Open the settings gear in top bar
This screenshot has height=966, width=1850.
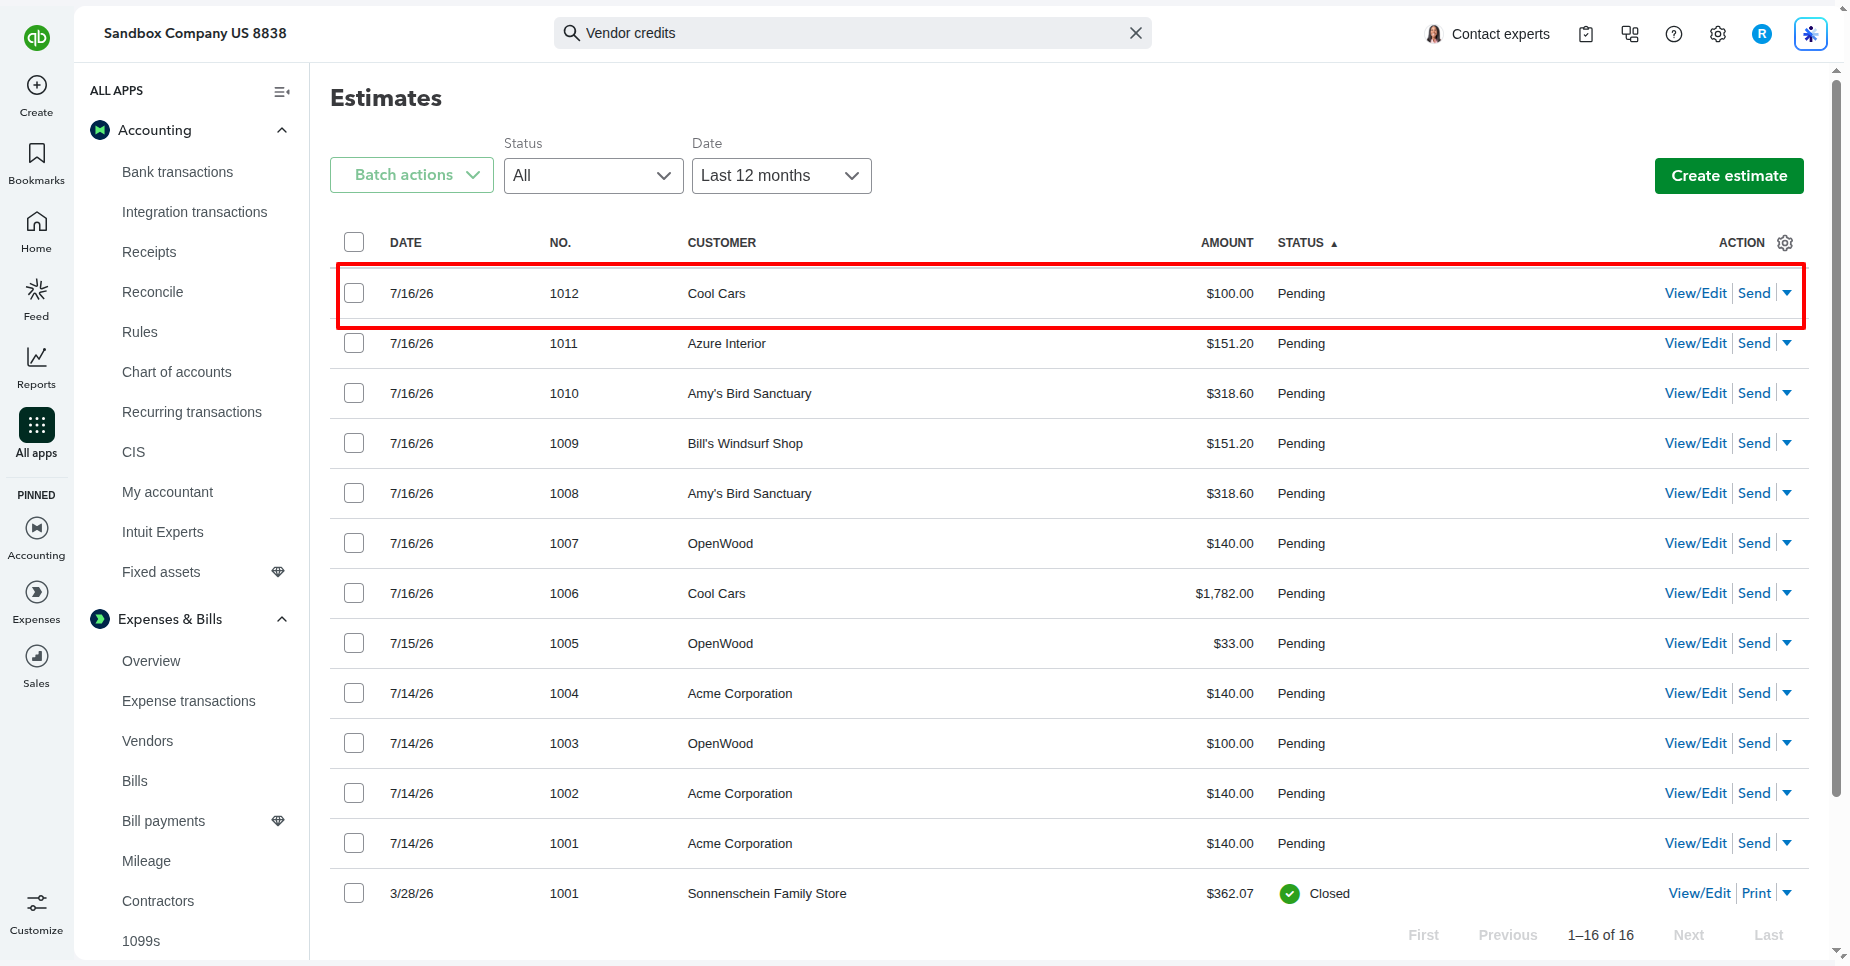(1718, 34)
